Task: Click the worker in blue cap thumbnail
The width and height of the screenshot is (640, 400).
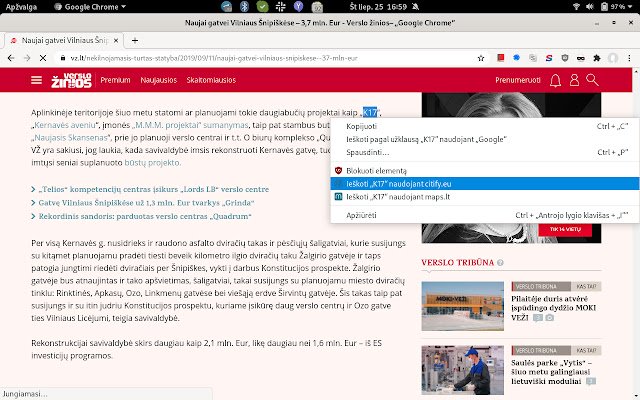Action: (x=462, y=370)
